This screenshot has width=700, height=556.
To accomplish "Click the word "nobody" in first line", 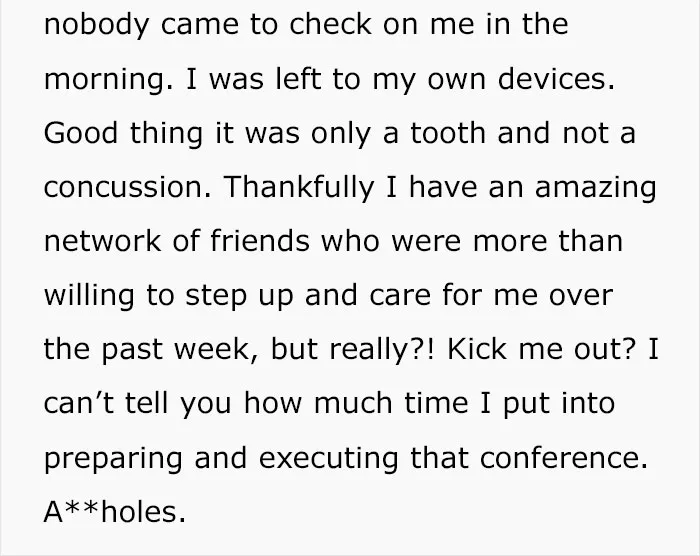I will click(96, 25).
